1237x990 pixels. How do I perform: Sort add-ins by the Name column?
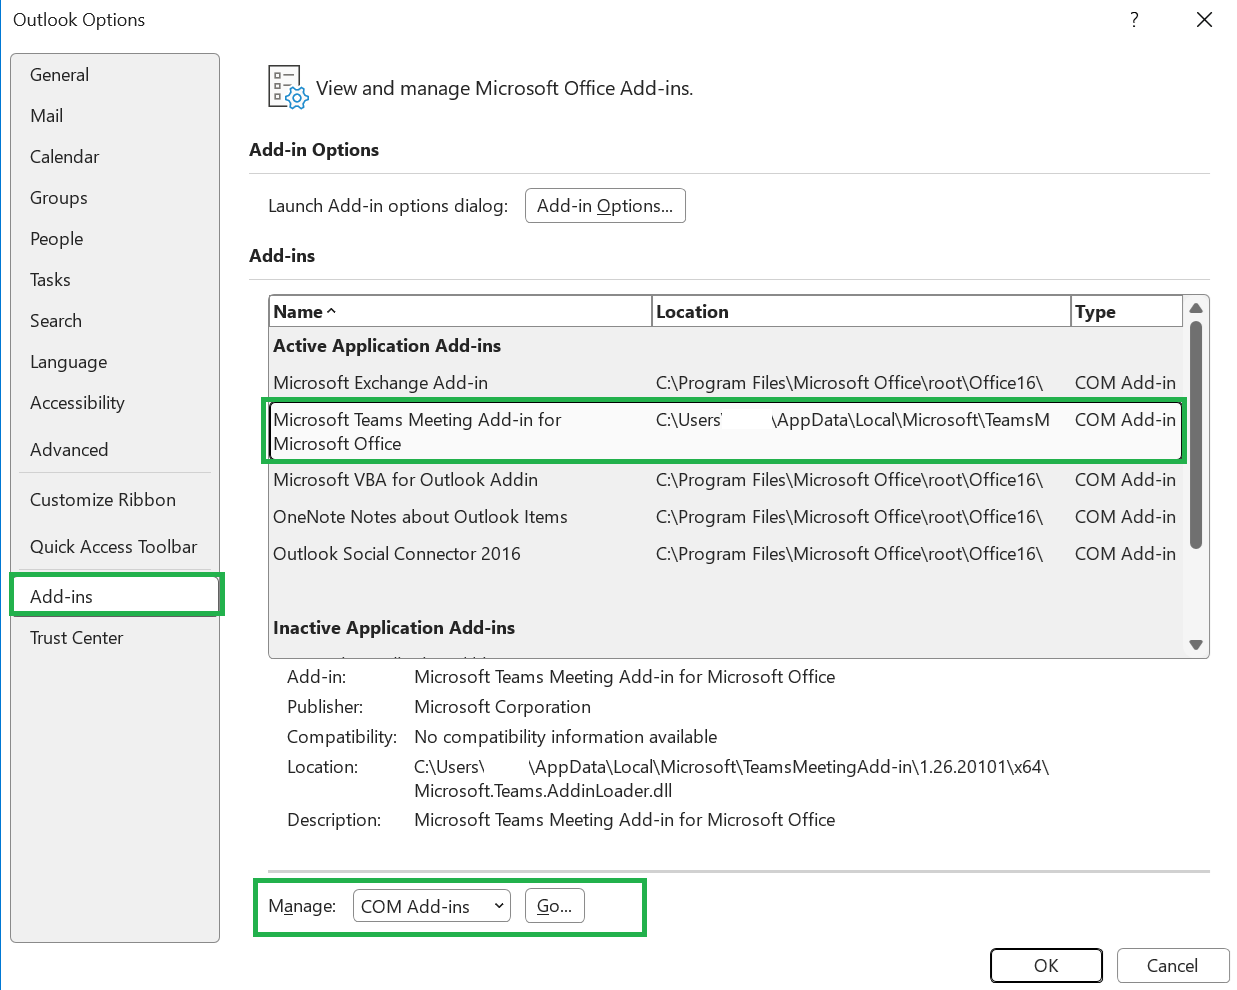click(460, 312)
